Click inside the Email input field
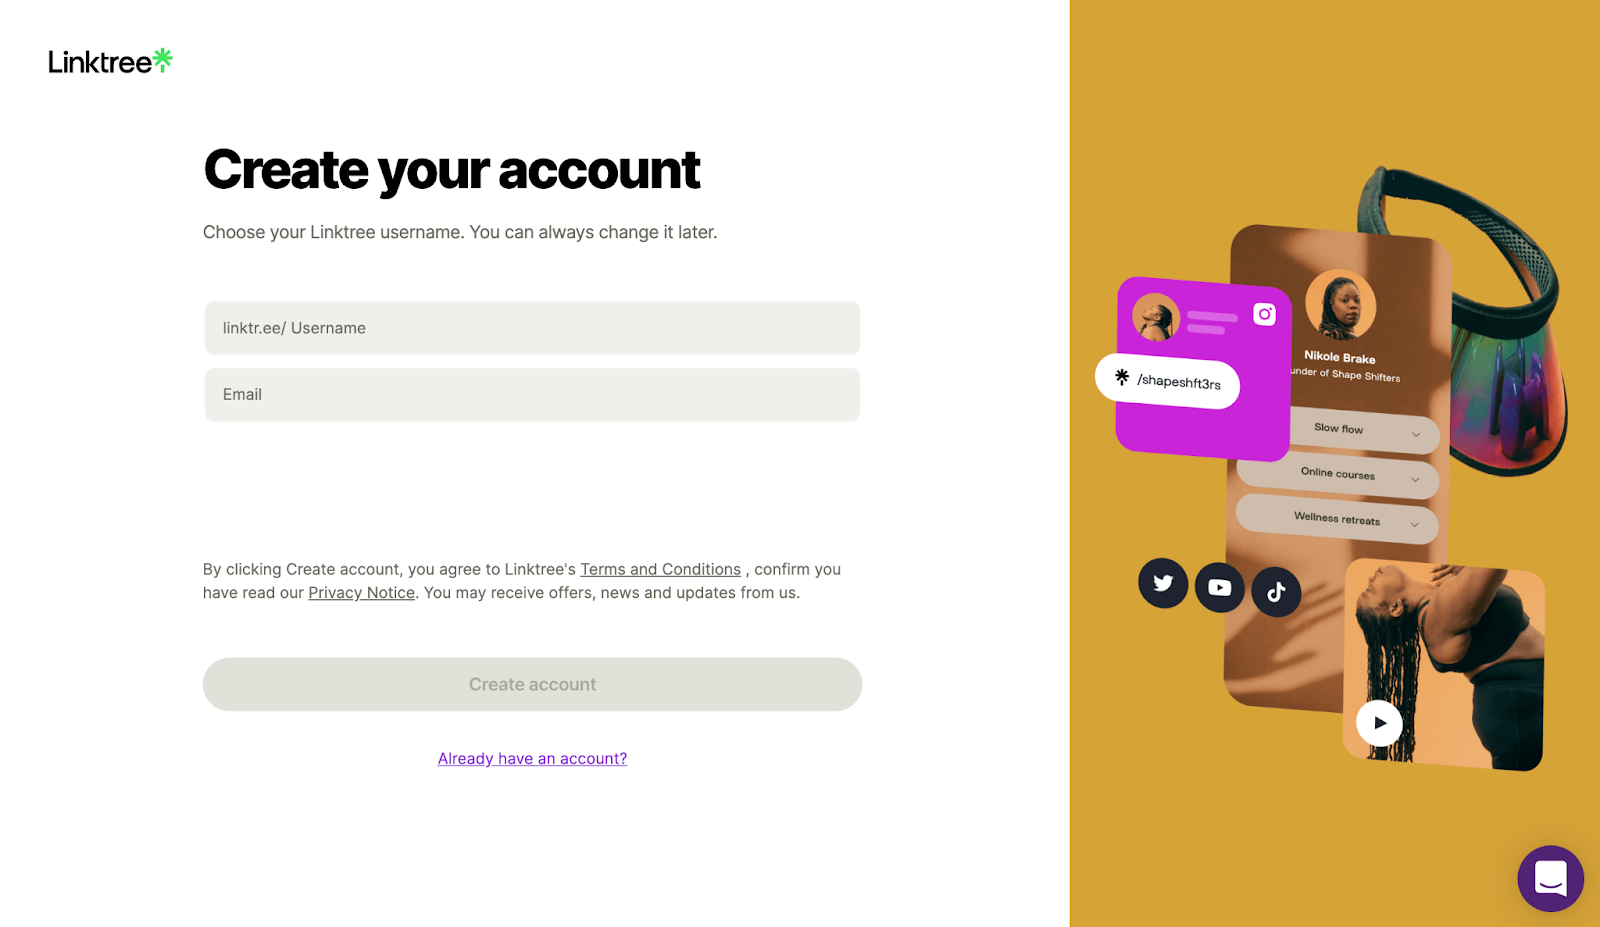The width and height of the screenshot is (1600, 927). (x=532, y=394)
